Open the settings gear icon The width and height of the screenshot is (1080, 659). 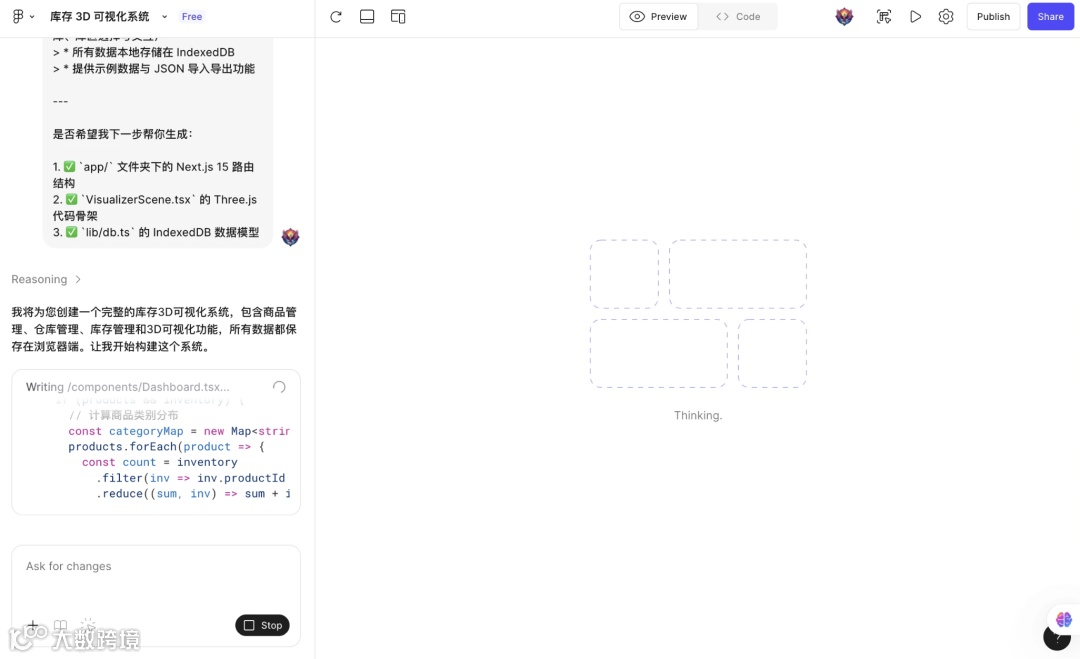tap(946, 17)
